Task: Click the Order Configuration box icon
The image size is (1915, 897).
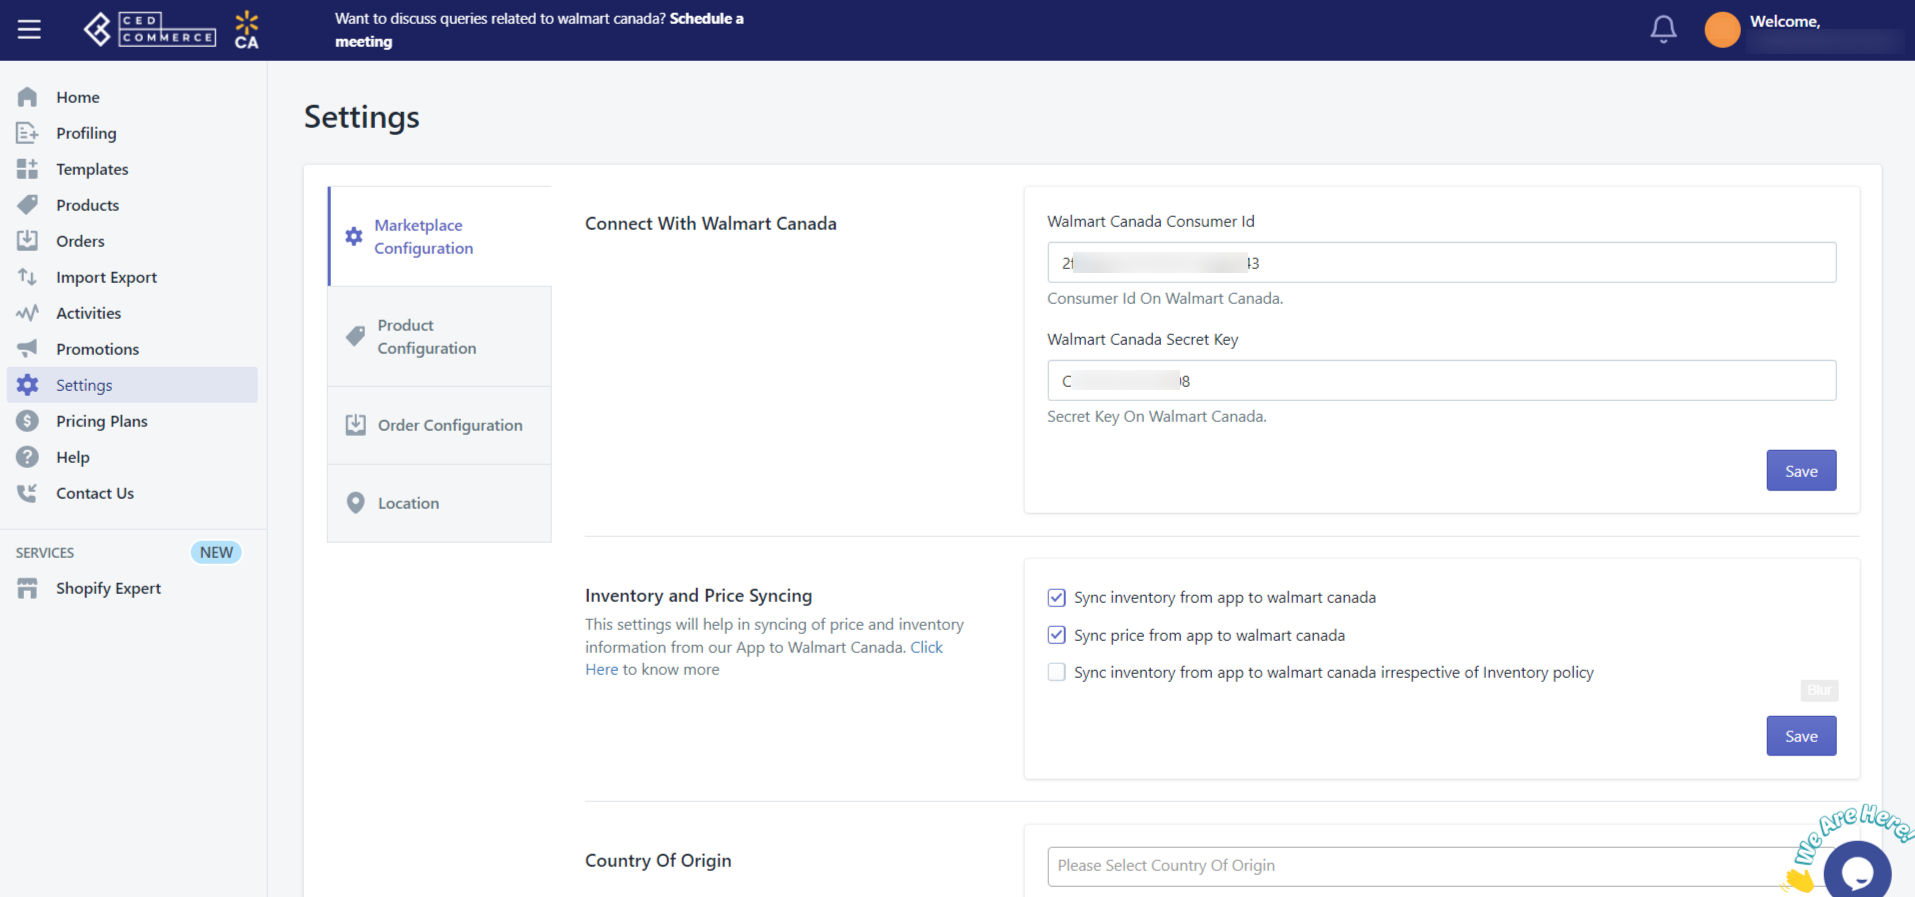Action: point(355,425)
